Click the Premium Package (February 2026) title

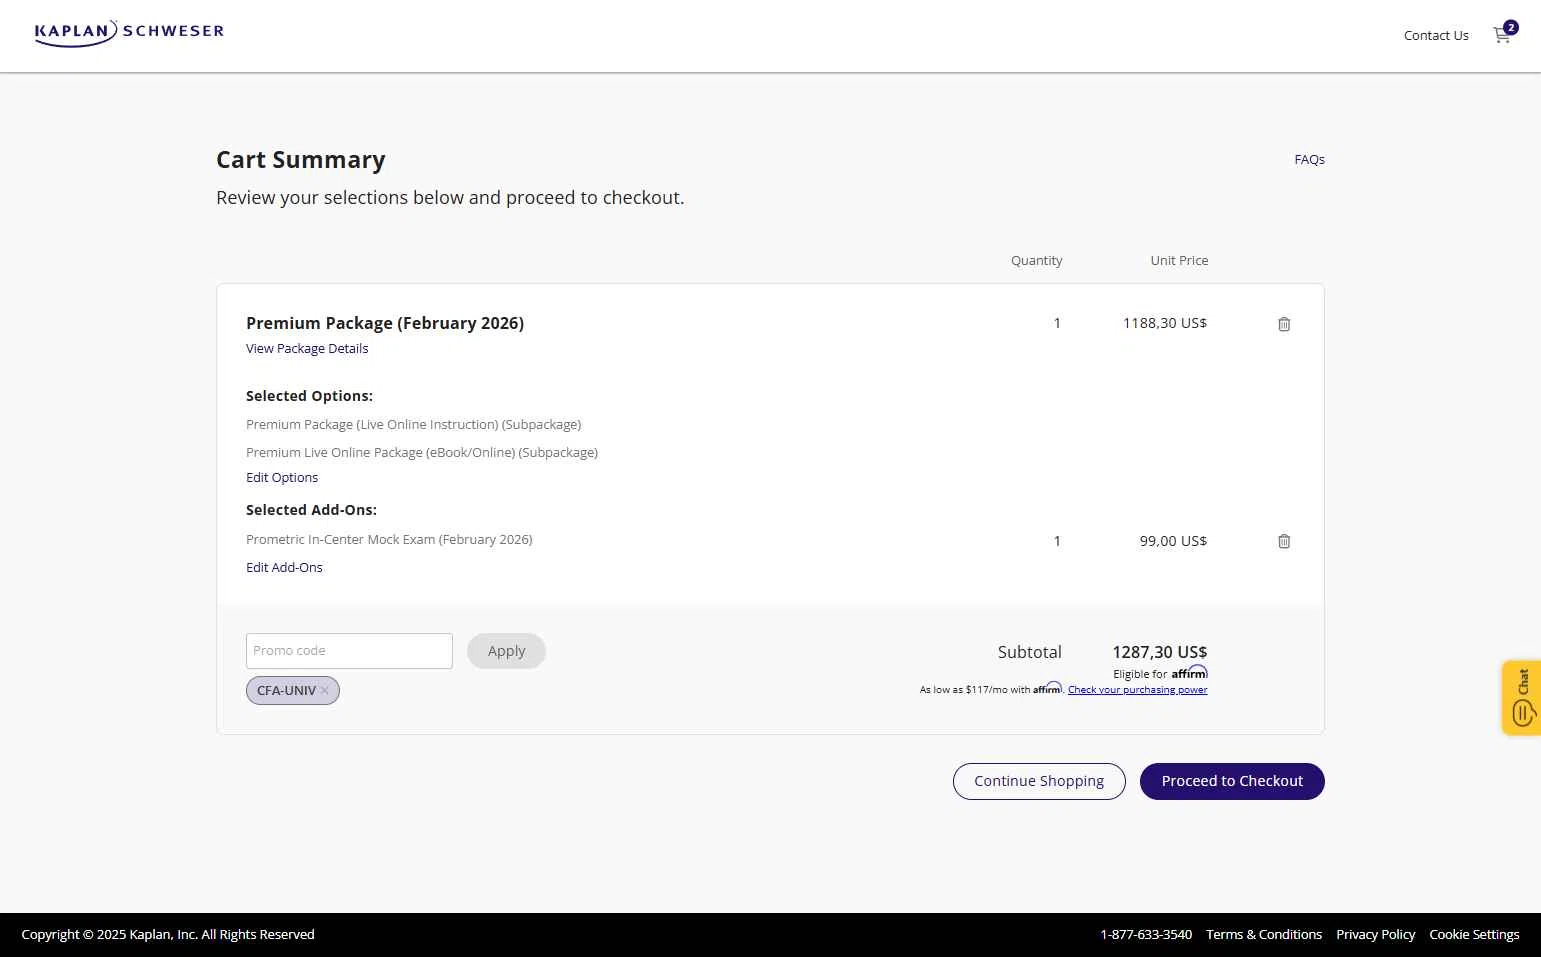385,323
